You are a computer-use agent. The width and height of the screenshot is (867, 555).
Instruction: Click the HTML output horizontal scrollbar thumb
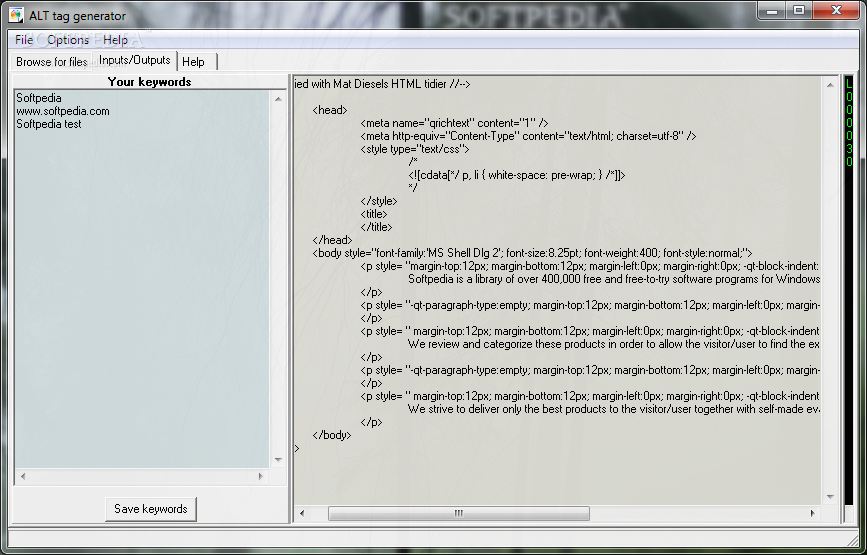[459, 514]
